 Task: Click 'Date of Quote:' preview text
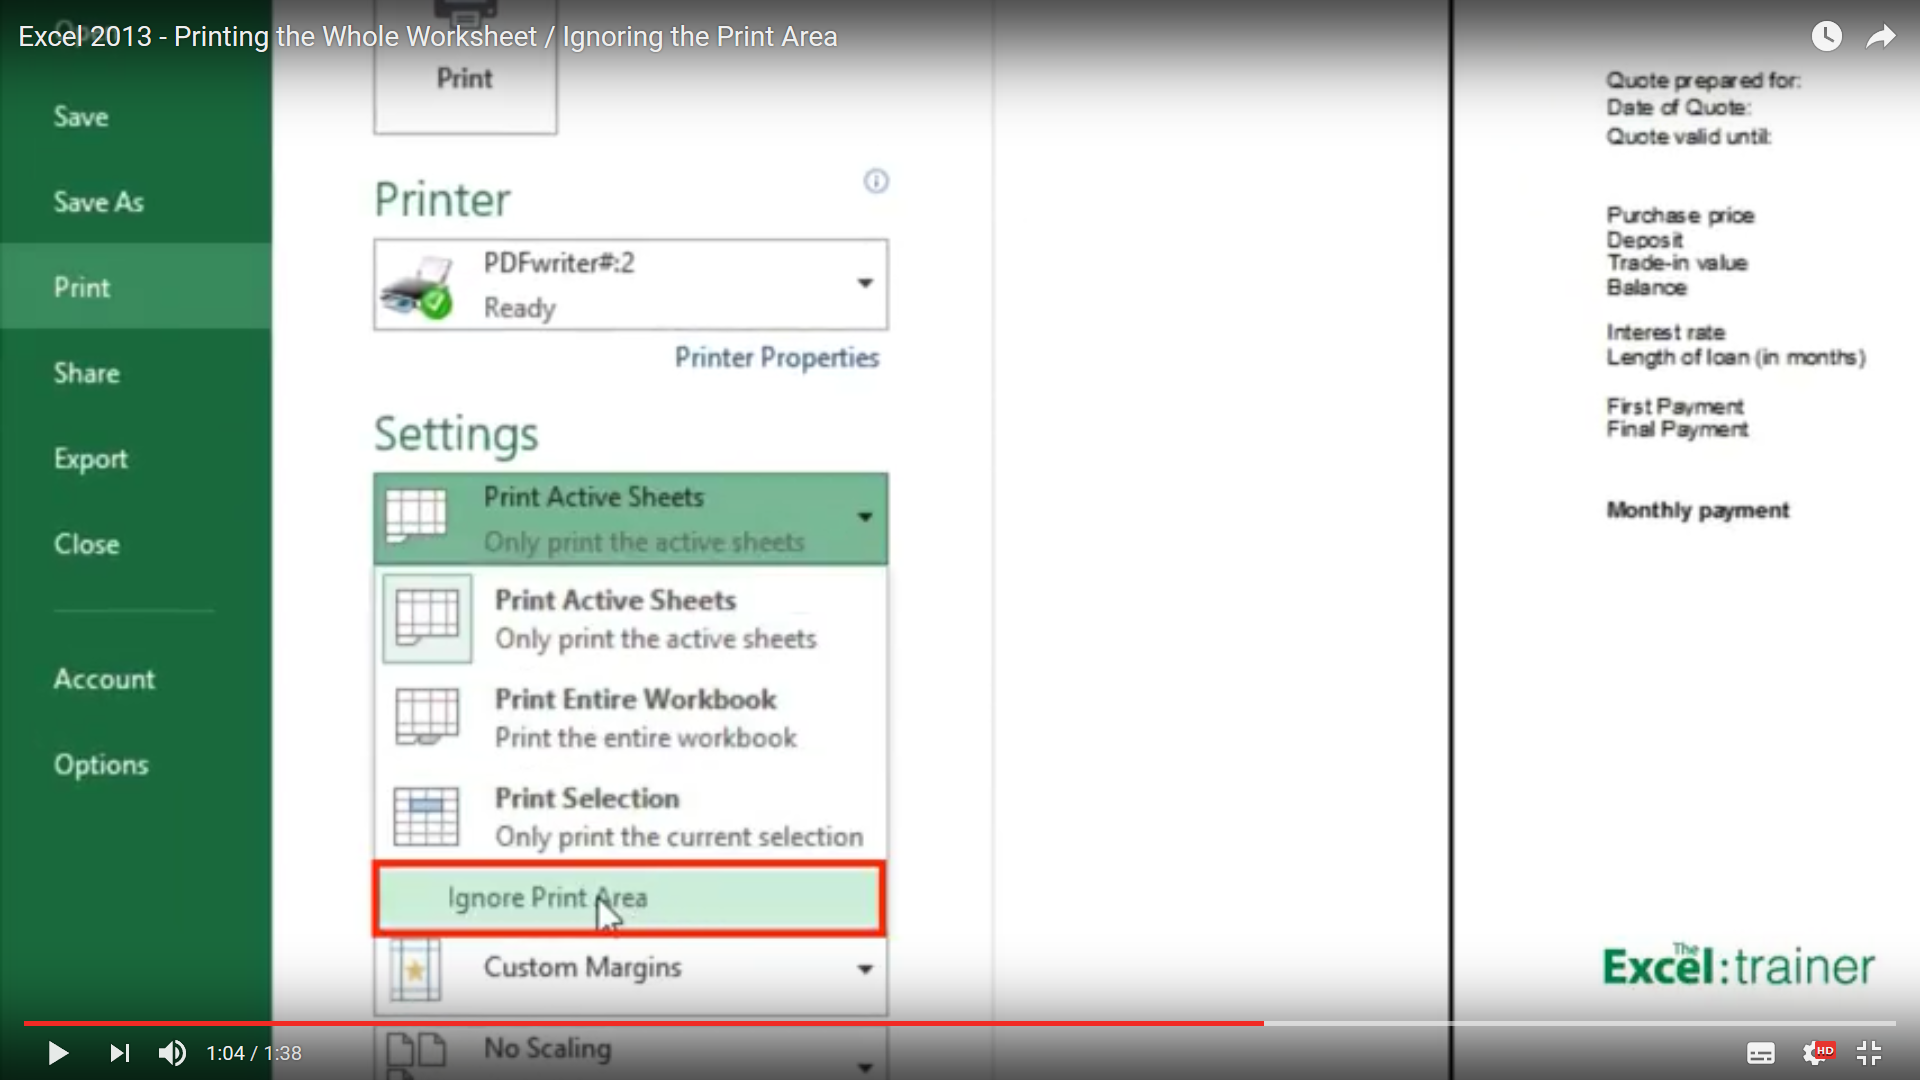pos(1678,108)
